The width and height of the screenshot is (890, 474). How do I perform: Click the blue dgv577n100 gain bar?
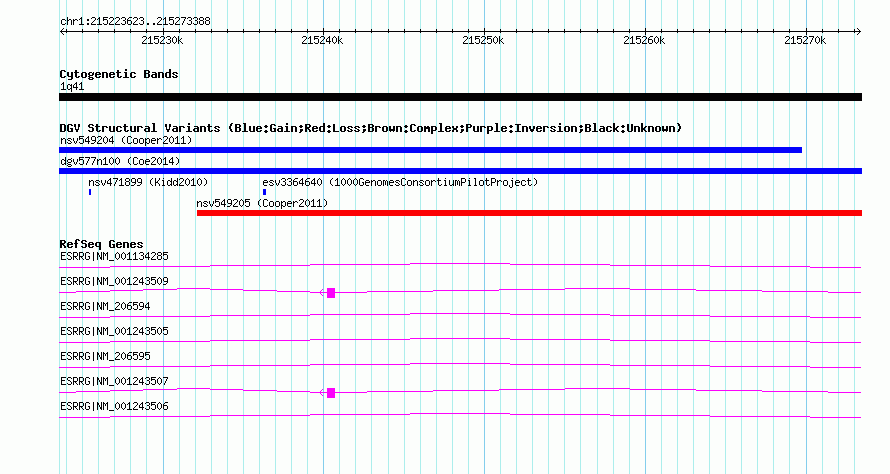coord(460,171)
